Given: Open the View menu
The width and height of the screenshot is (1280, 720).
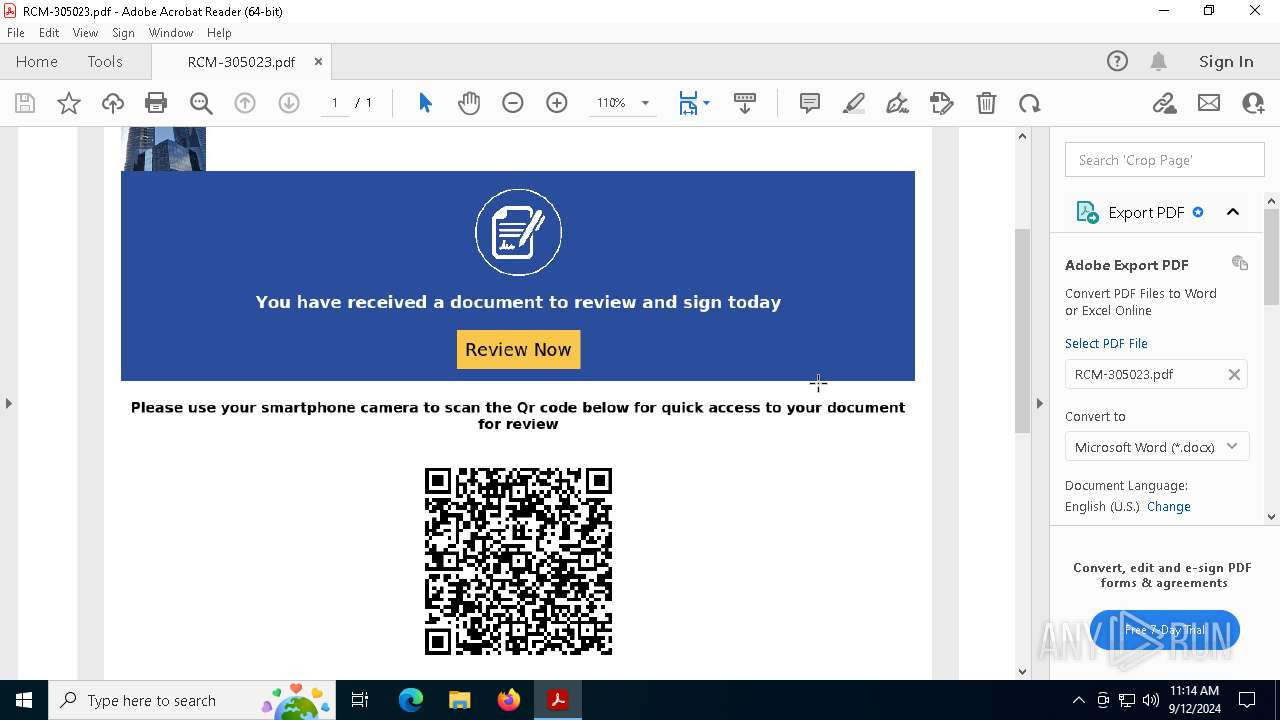Looking at the screenshot, I should point(86,33).
